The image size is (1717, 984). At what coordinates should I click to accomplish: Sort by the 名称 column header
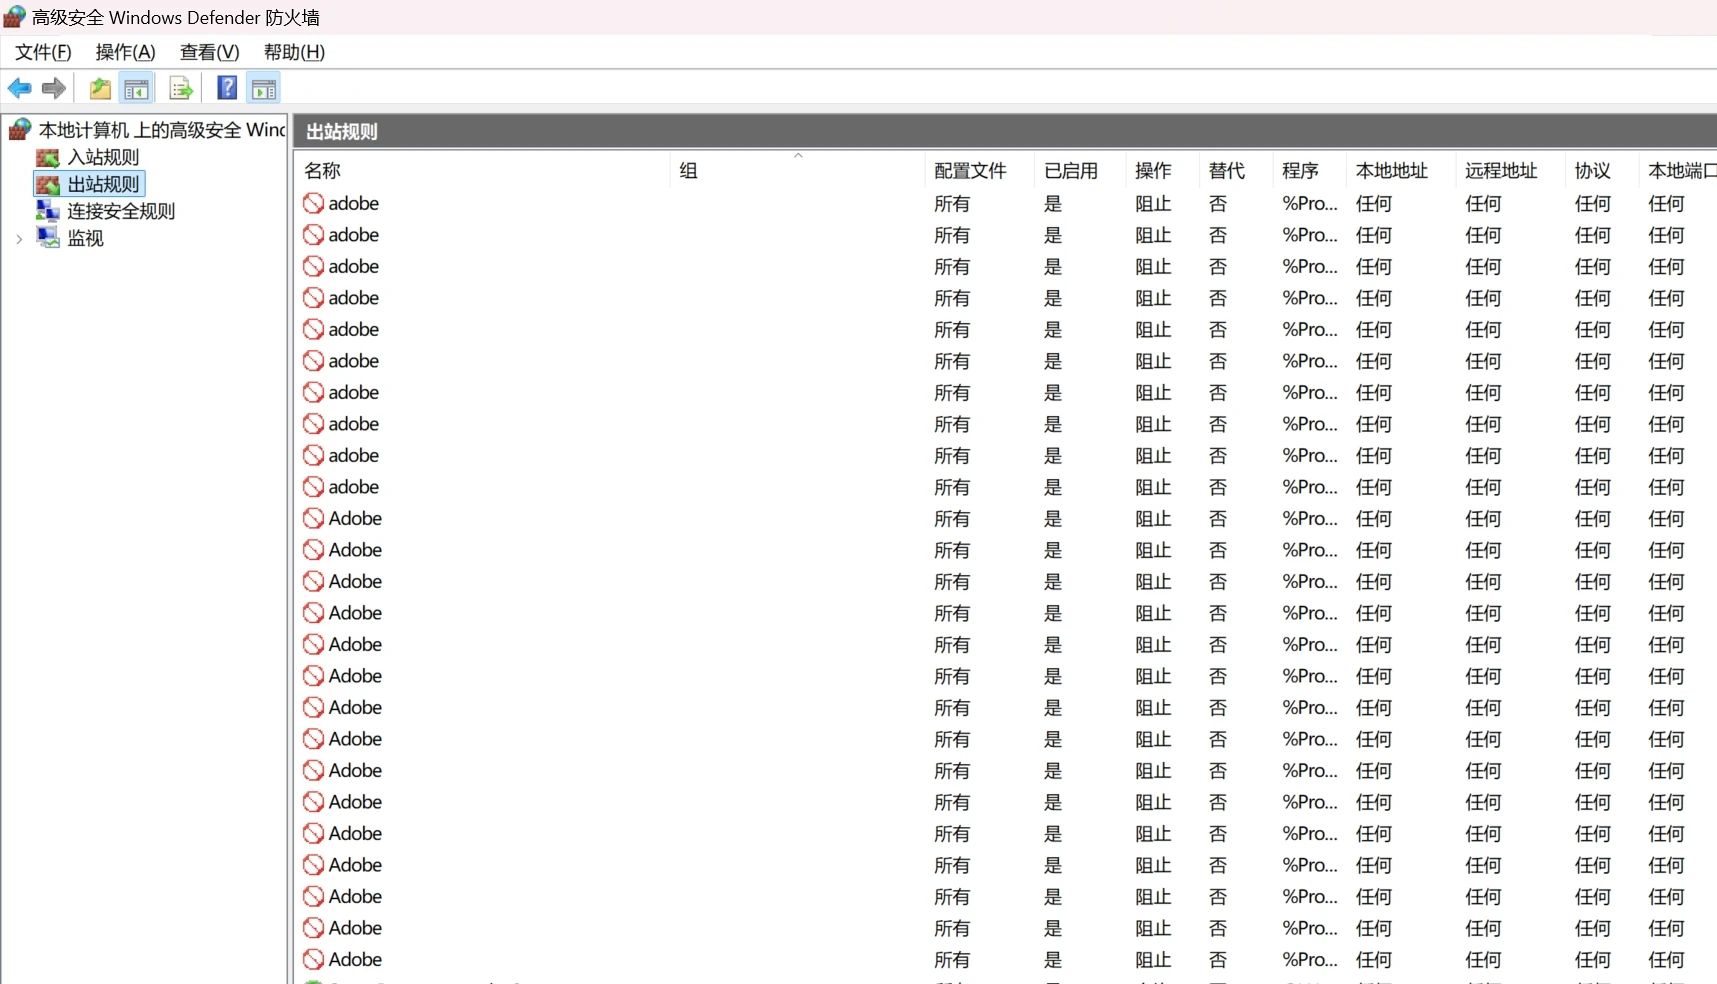[484, 171]
